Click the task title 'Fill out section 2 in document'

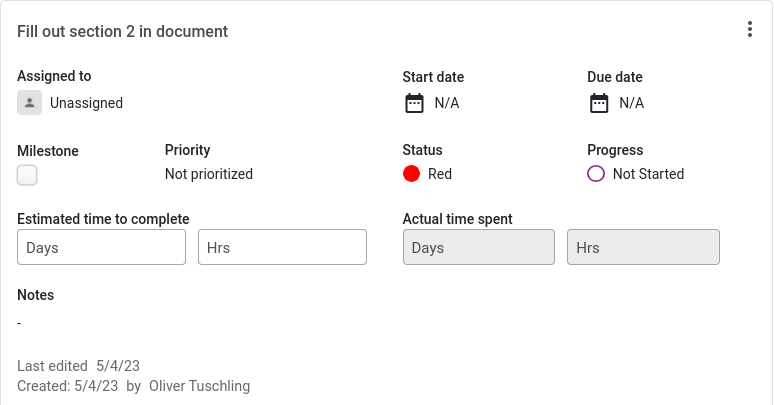[122, 32]
